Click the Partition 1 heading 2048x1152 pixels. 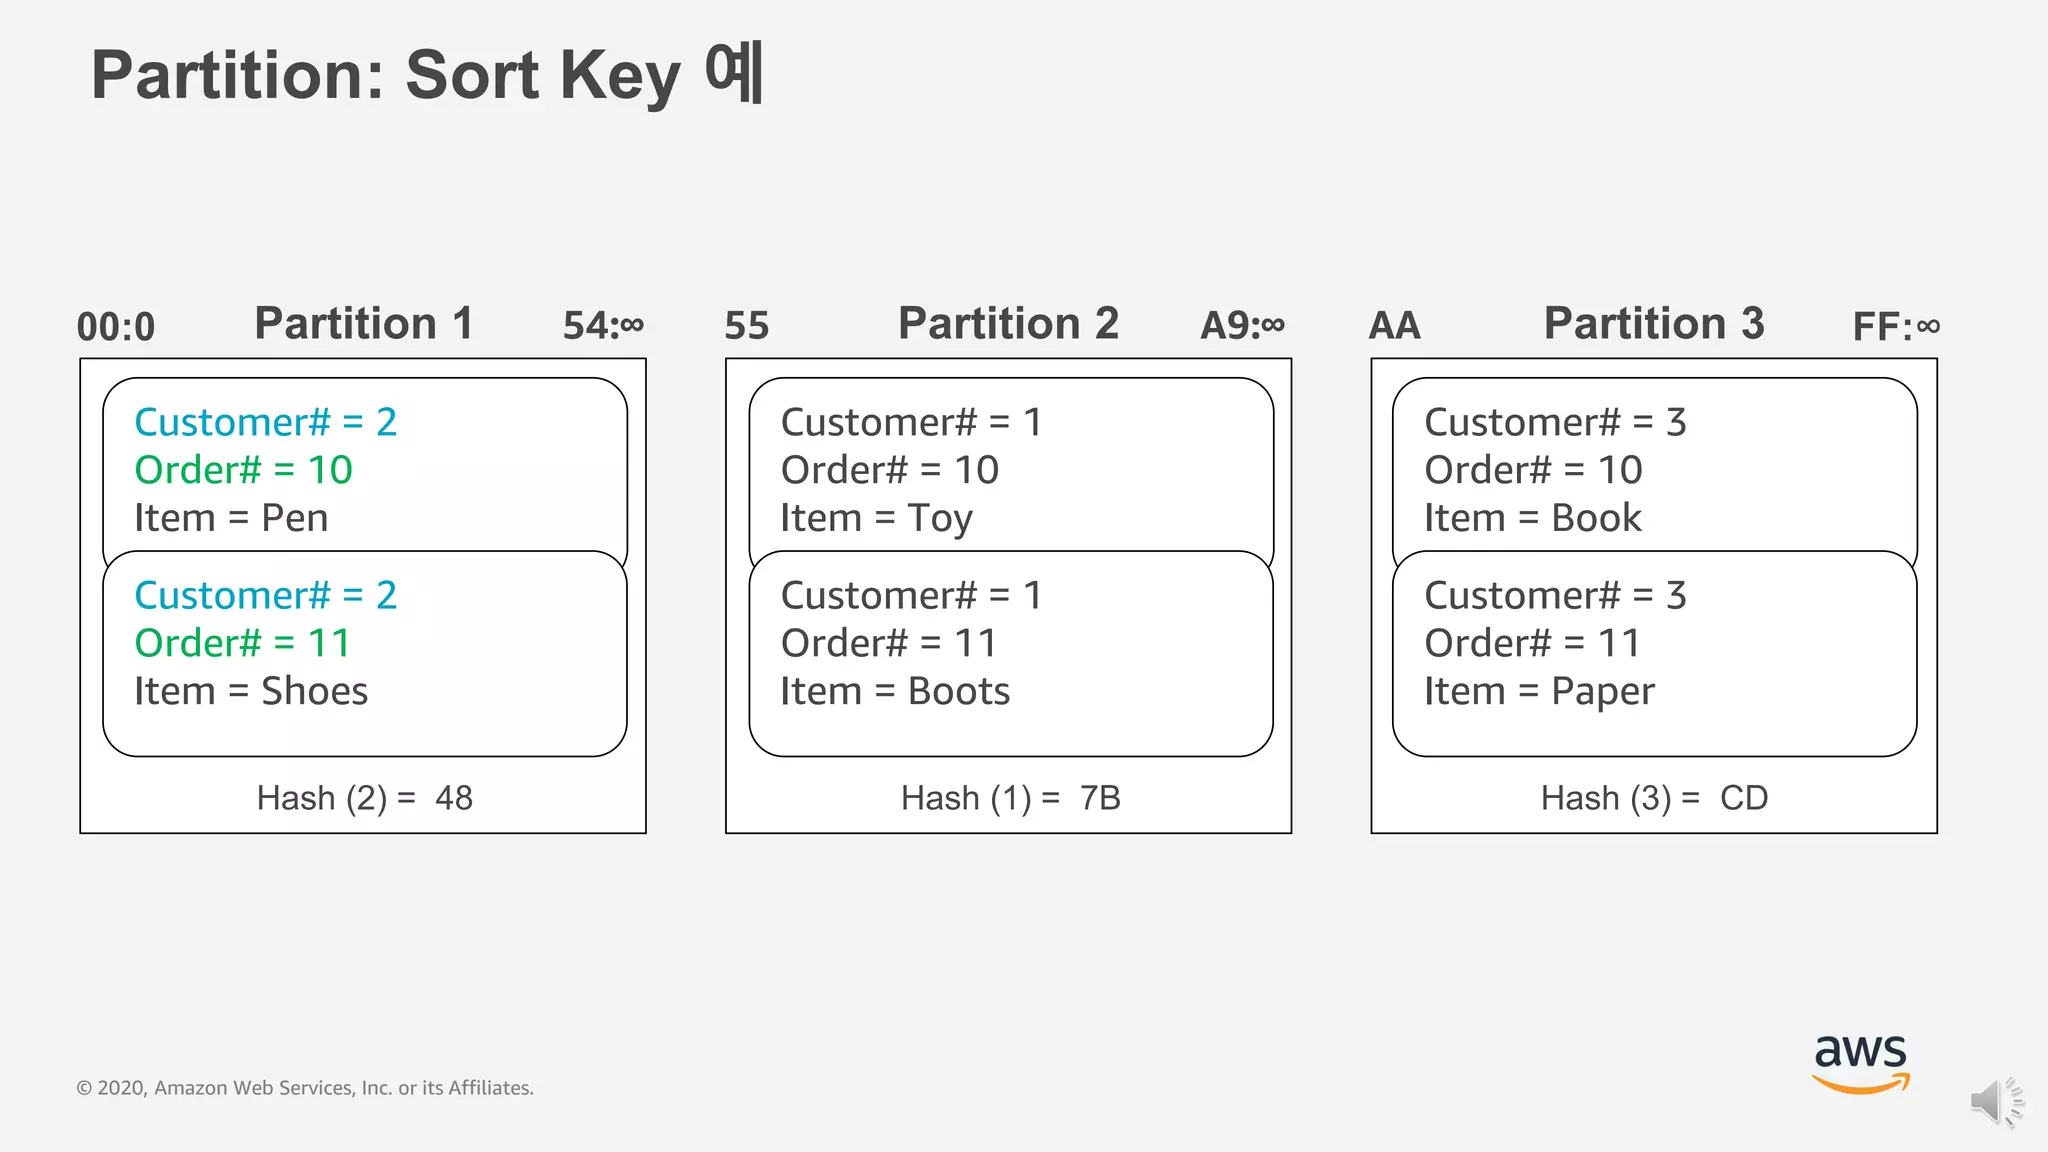[364, 324]
